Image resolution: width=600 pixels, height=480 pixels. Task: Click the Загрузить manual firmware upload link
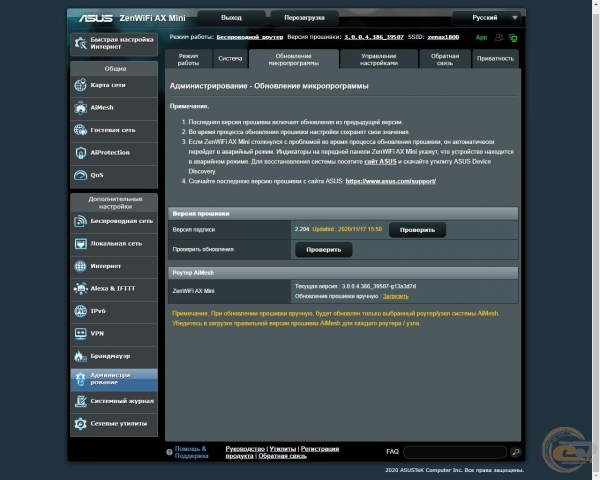click(395, 296)
